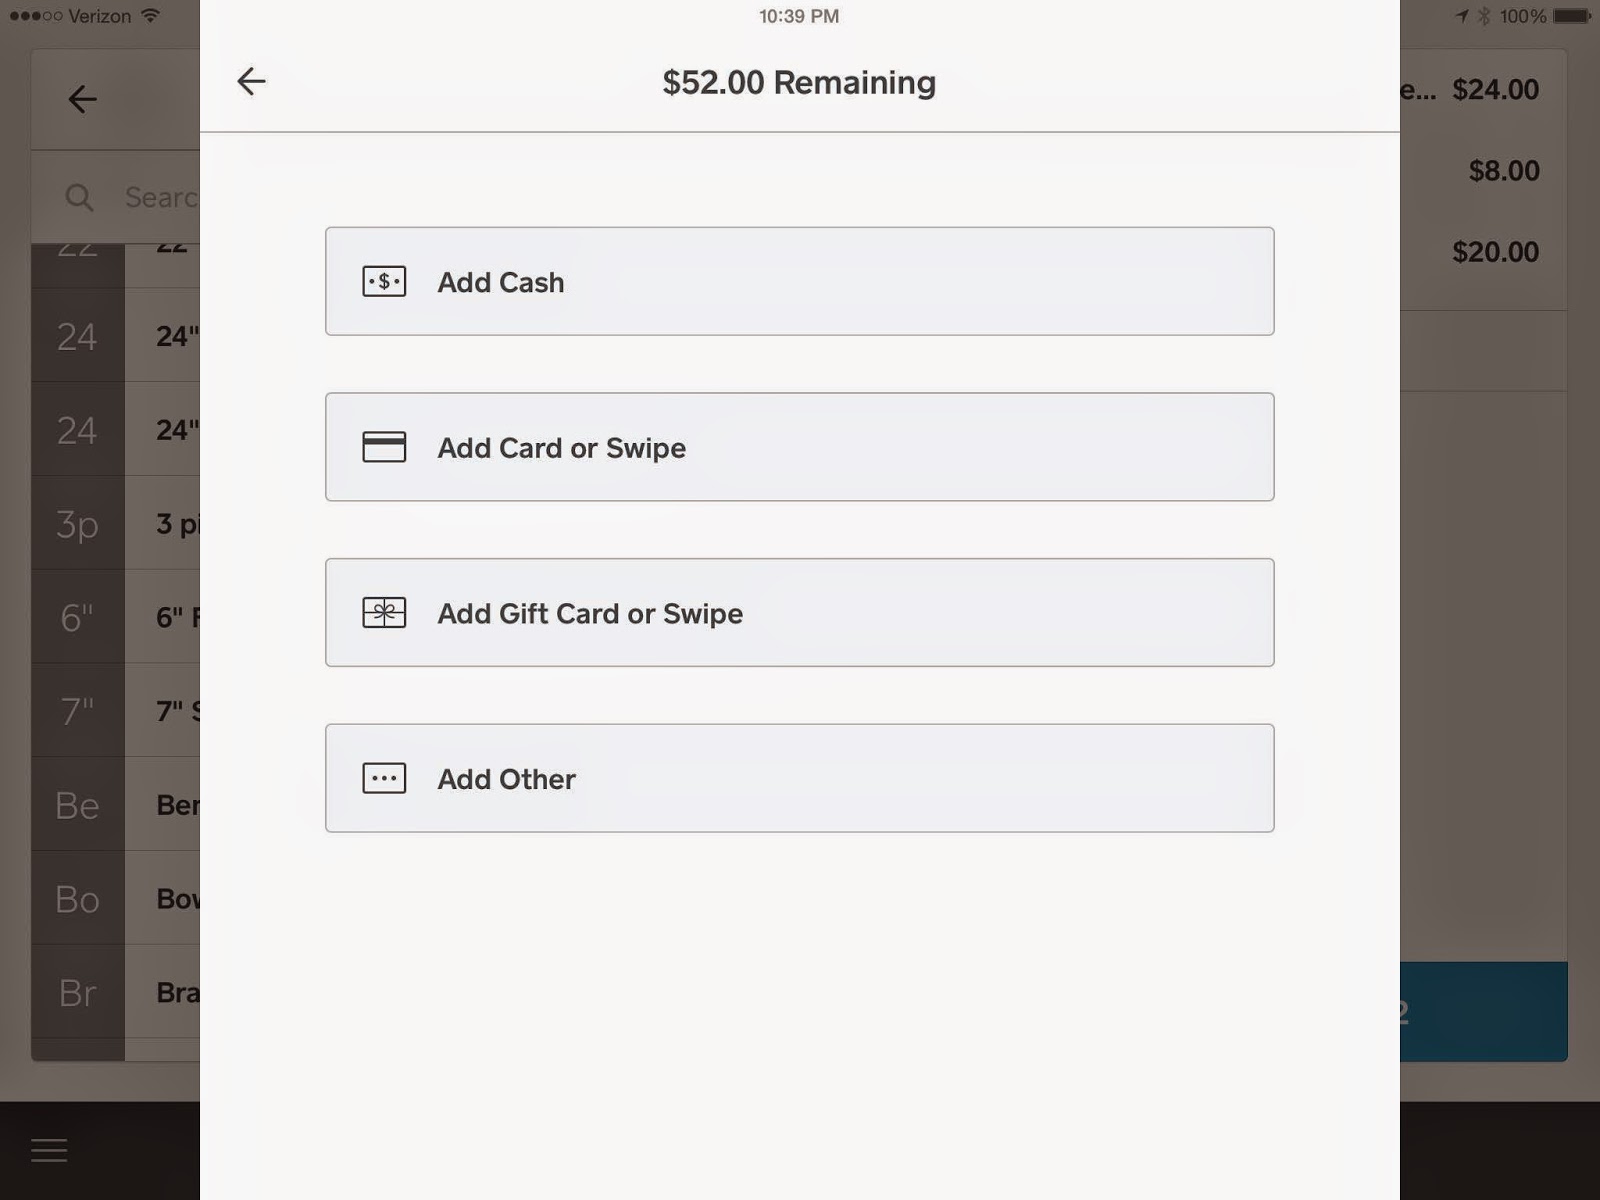Click the $20.00 cart line item
The height and width of the screenshot is (1200, 1600).
tap(1483, 251)
